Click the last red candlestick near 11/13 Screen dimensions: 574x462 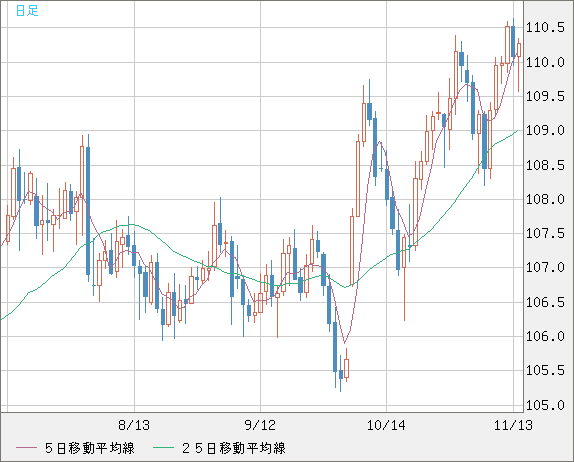(519, 50)
